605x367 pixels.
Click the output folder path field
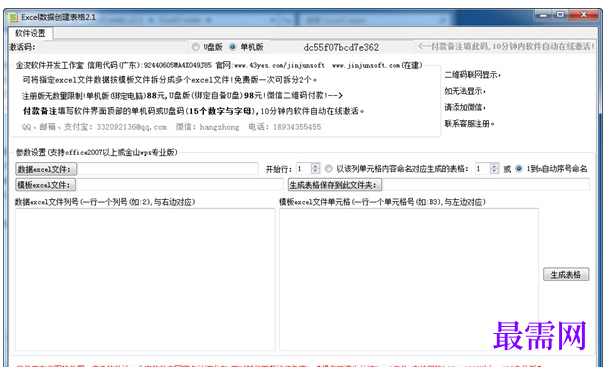486,184
